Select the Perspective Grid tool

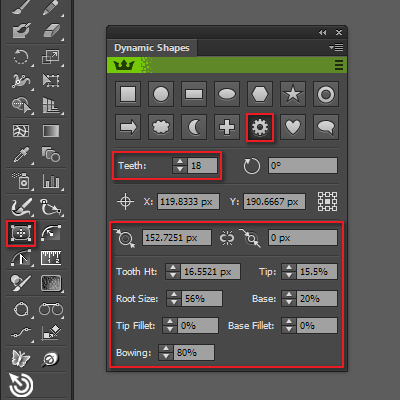(51, 106)
